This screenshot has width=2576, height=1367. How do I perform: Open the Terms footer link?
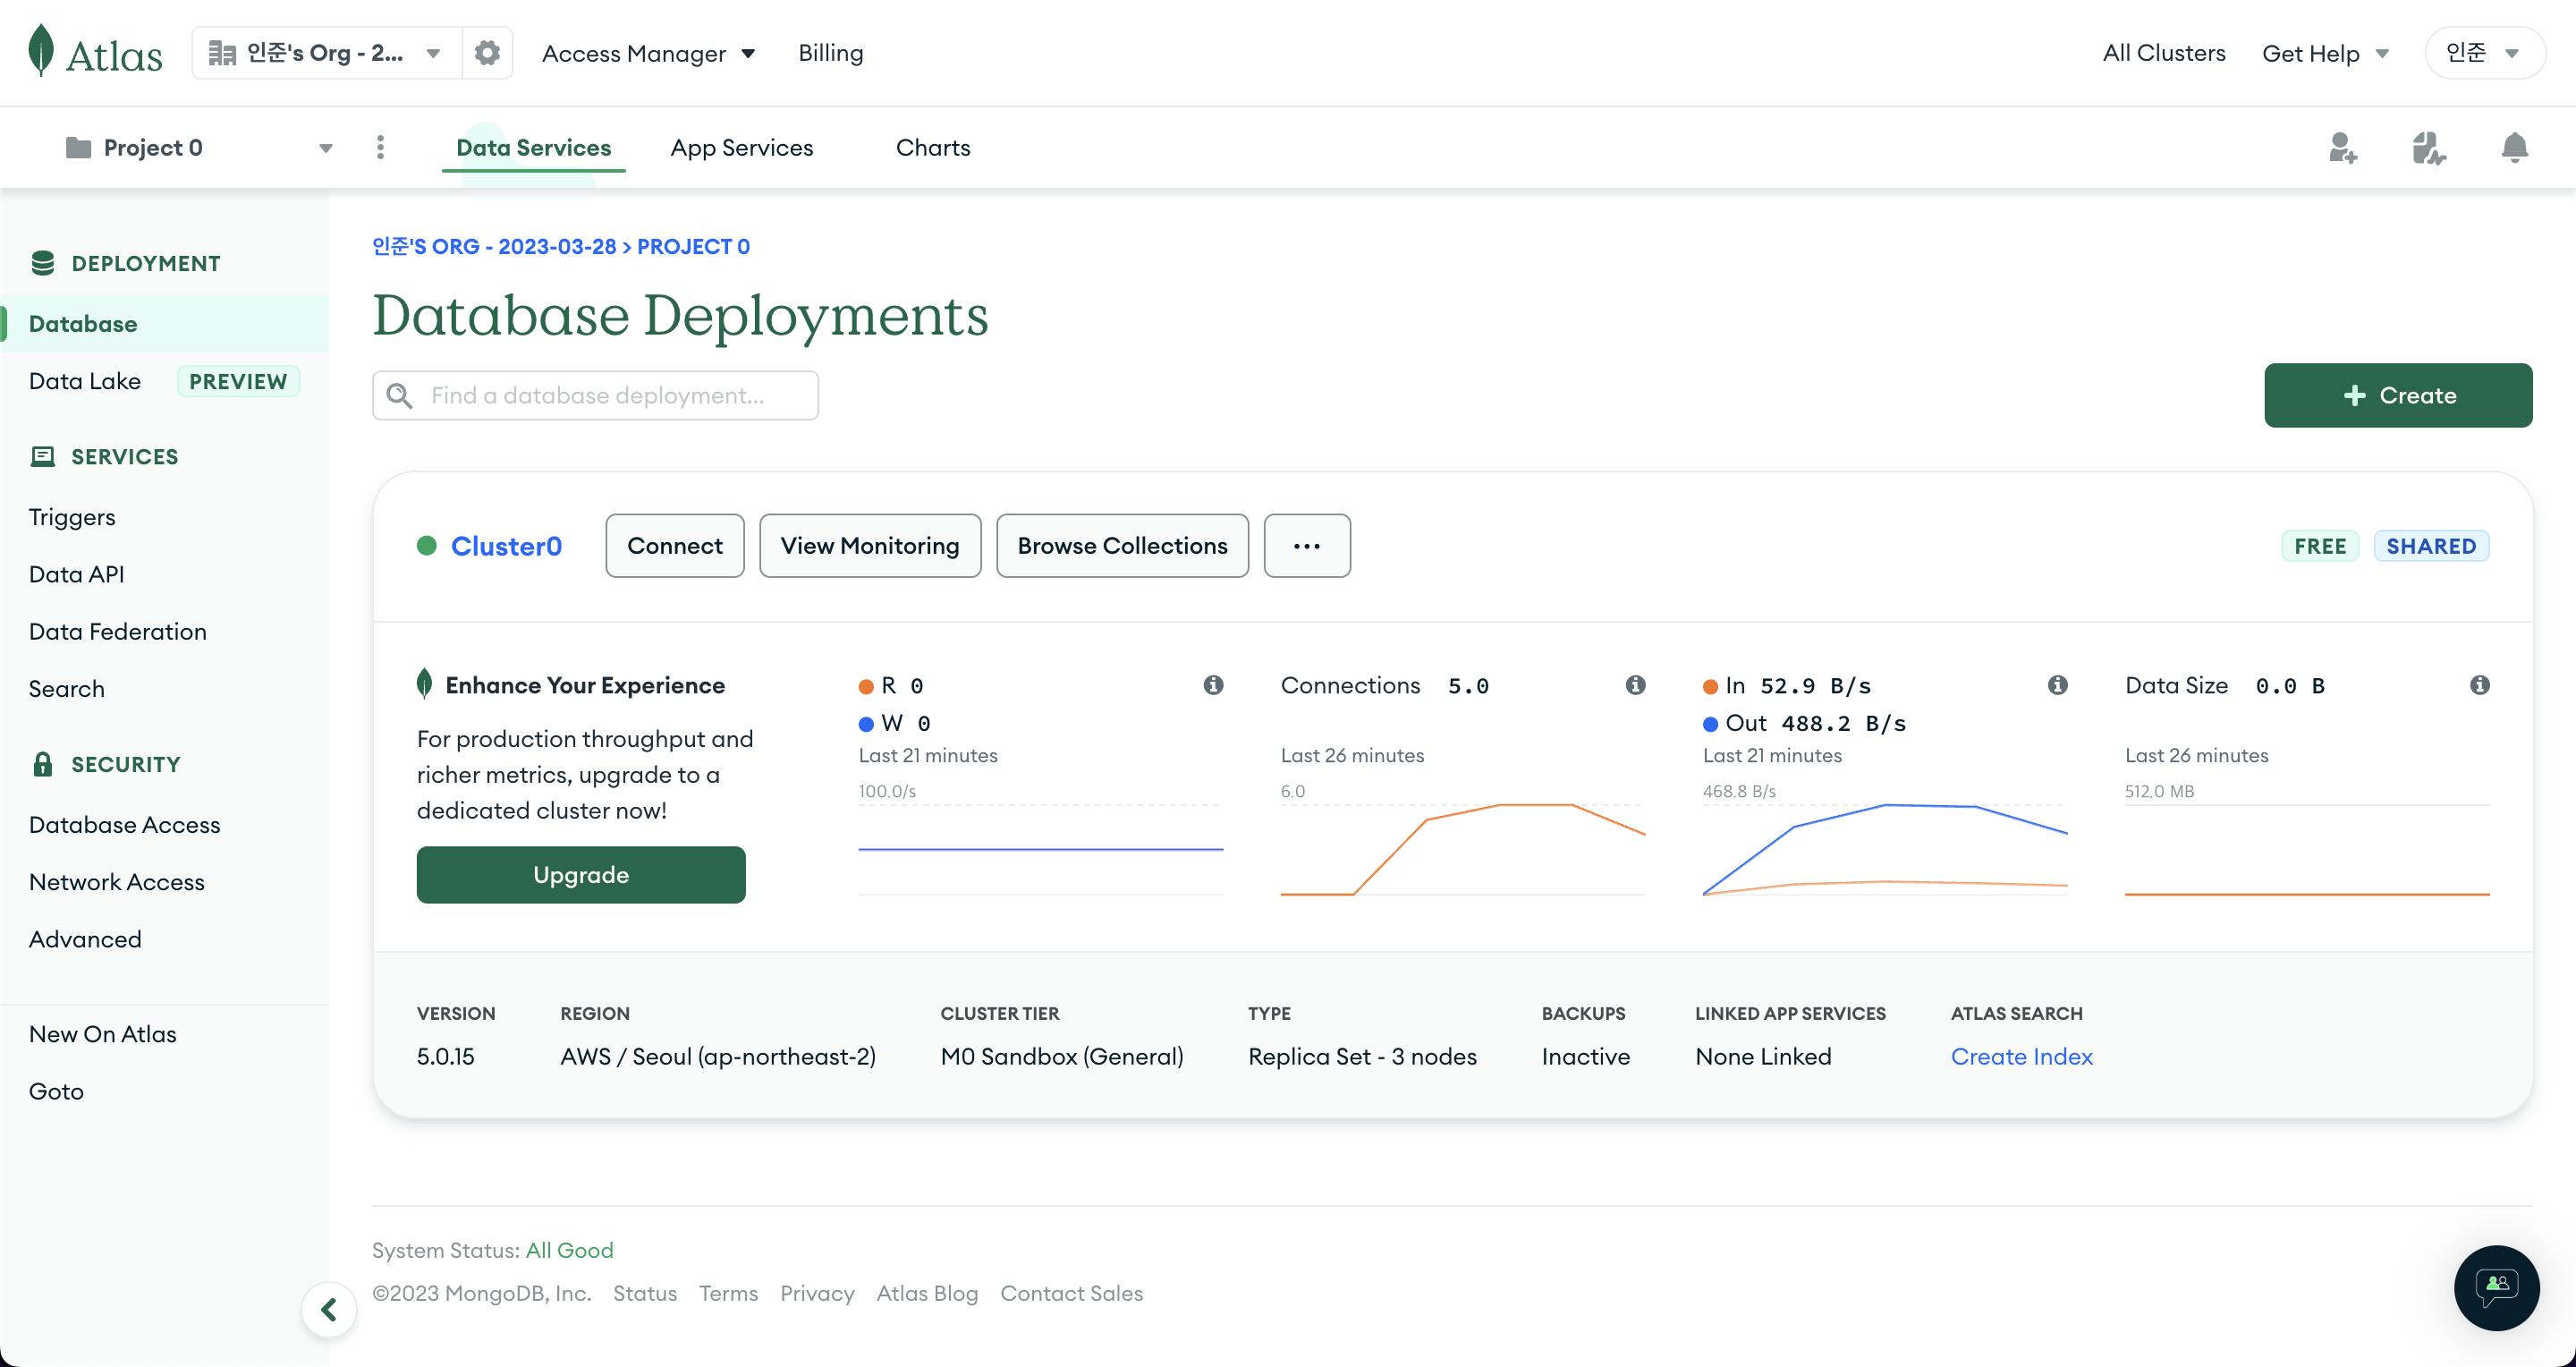coord(728,1293)
